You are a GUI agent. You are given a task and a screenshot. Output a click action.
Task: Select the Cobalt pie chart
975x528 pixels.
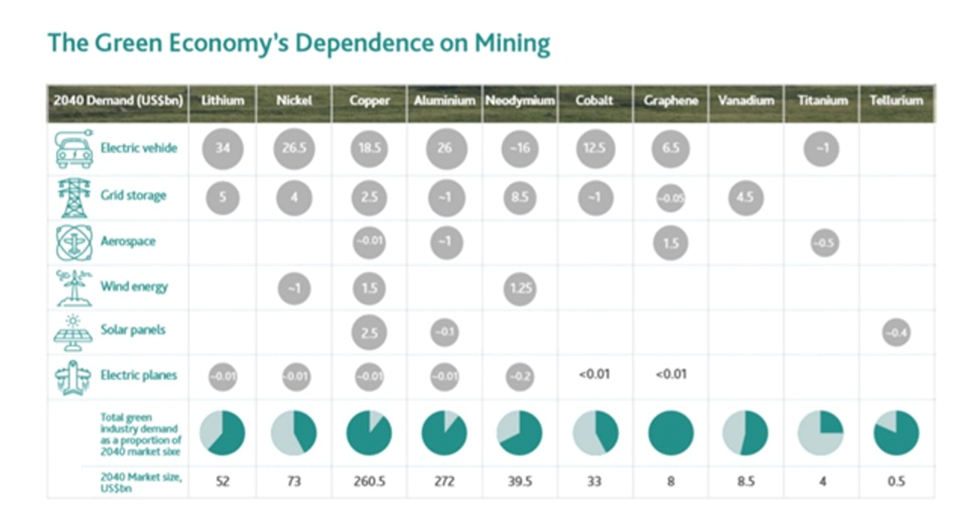pyautogui.click(x=595, y=433)
